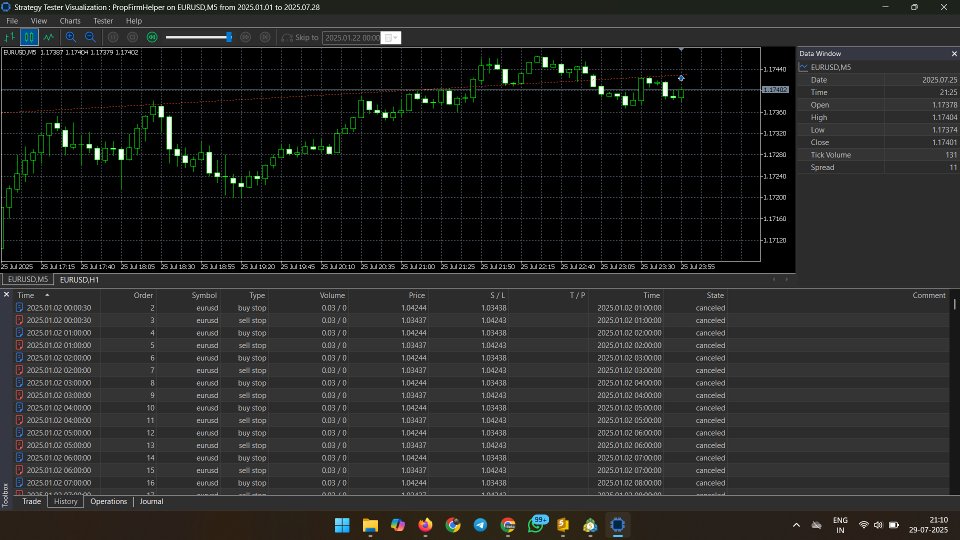Click sell stop icon for order 5

(20, 345)
